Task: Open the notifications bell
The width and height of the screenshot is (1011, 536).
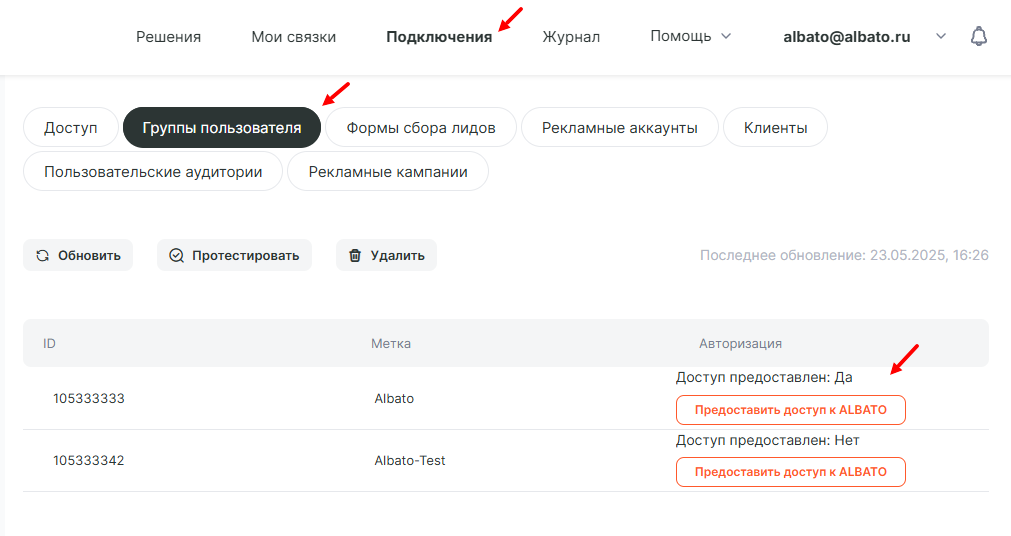Action: tap(979, 37)
